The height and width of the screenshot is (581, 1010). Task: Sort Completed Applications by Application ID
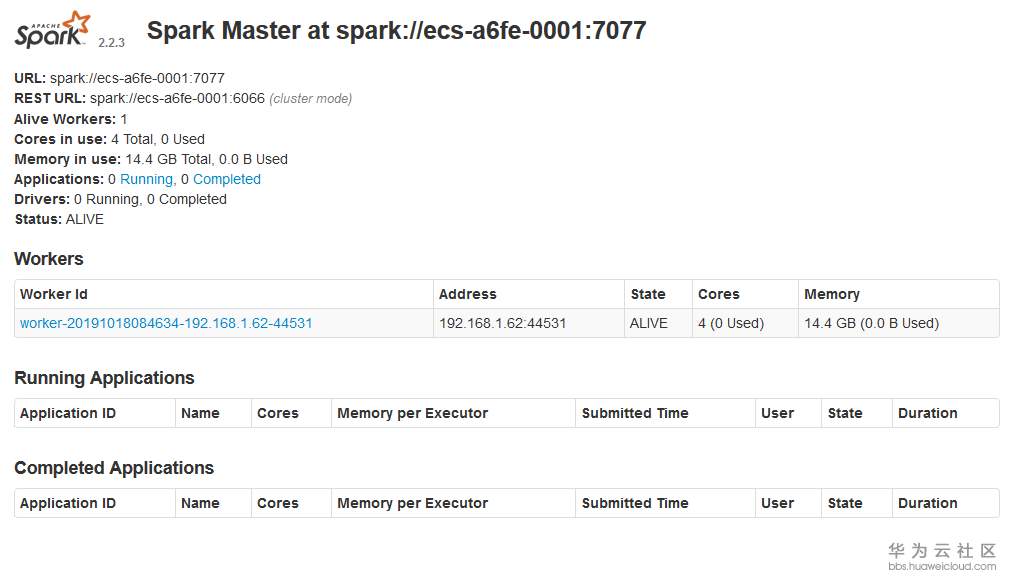click(68, 503)
